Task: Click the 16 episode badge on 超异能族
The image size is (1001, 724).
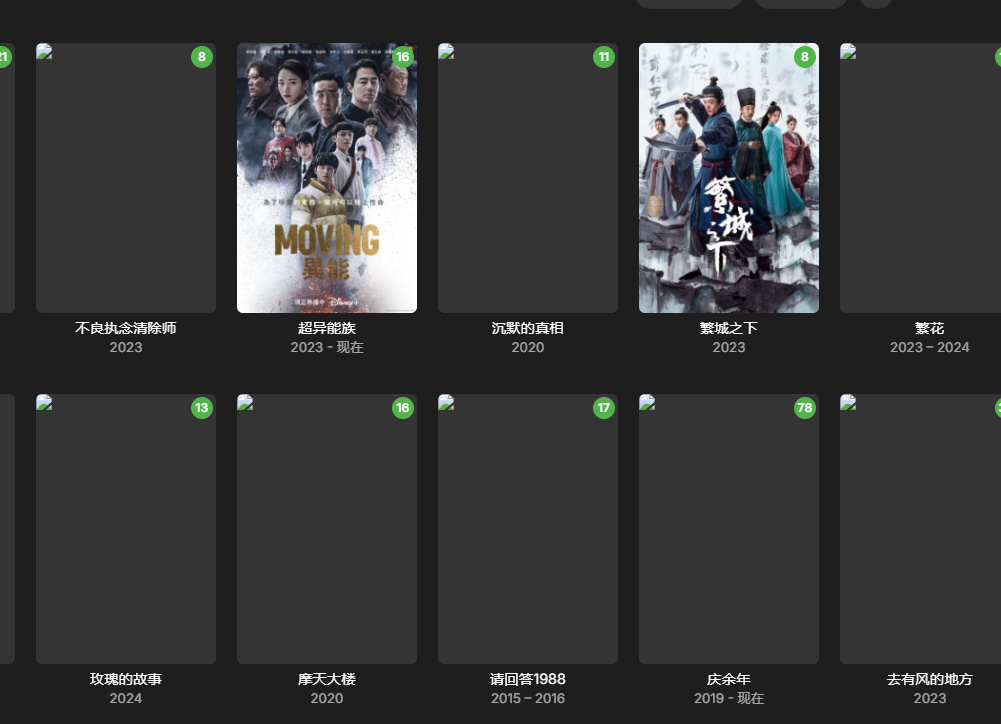Action: (403, 57)
